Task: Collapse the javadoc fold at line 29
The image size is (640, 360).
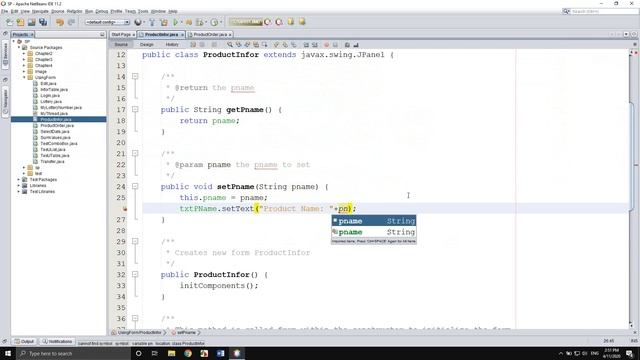Action: tap(135, 241)
